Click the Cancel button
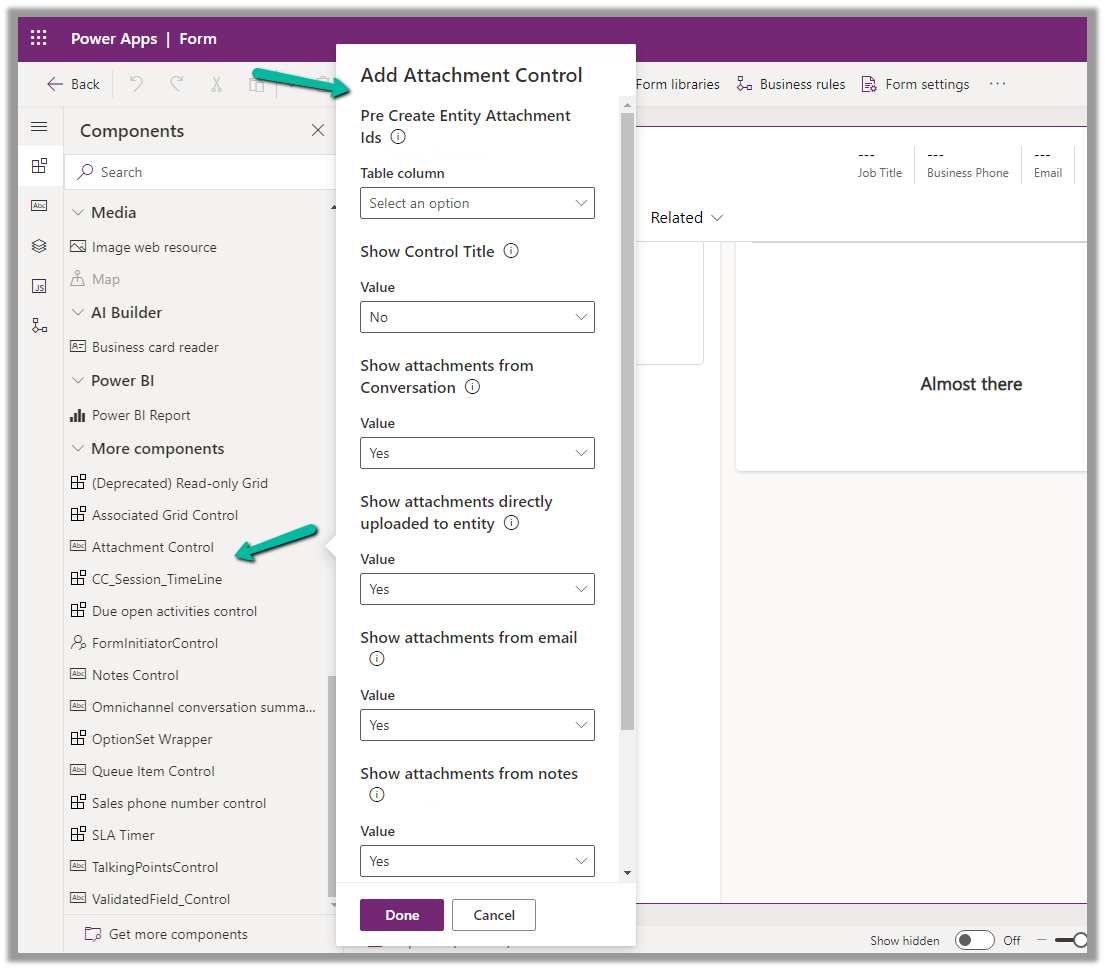Viewport: 1105px width, 970px height. pyautogui.click(x=494, y=915)
